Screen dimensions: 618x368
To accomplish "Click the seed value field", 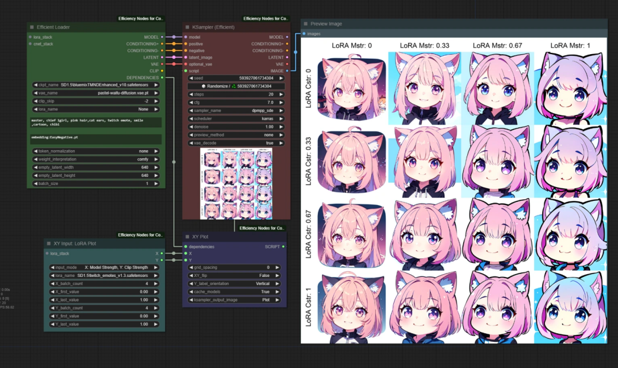I will pyautogui.click(x=236, y=78).
